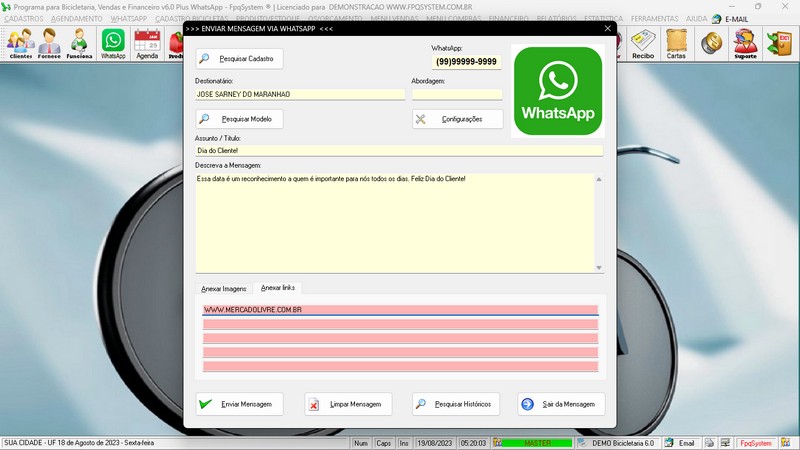Open the ESTATISTICA menu
Viewport: 800px width, 450px height.
[604, 19]
